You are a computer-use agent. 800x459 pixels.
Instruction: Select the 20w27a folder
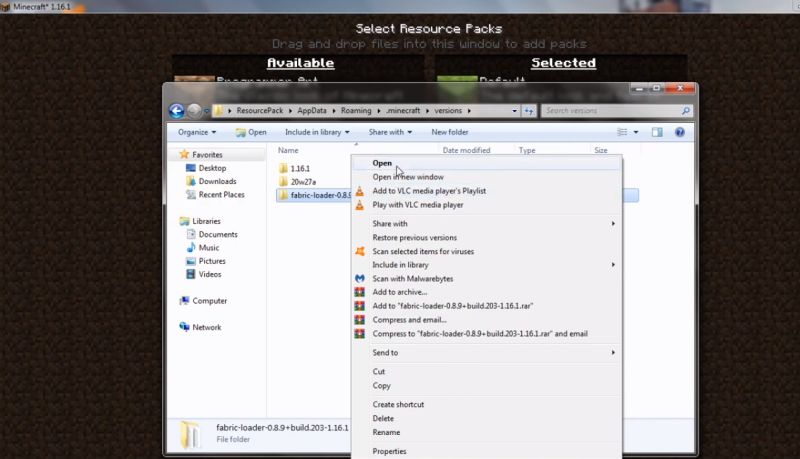click(x=297, y=182)
